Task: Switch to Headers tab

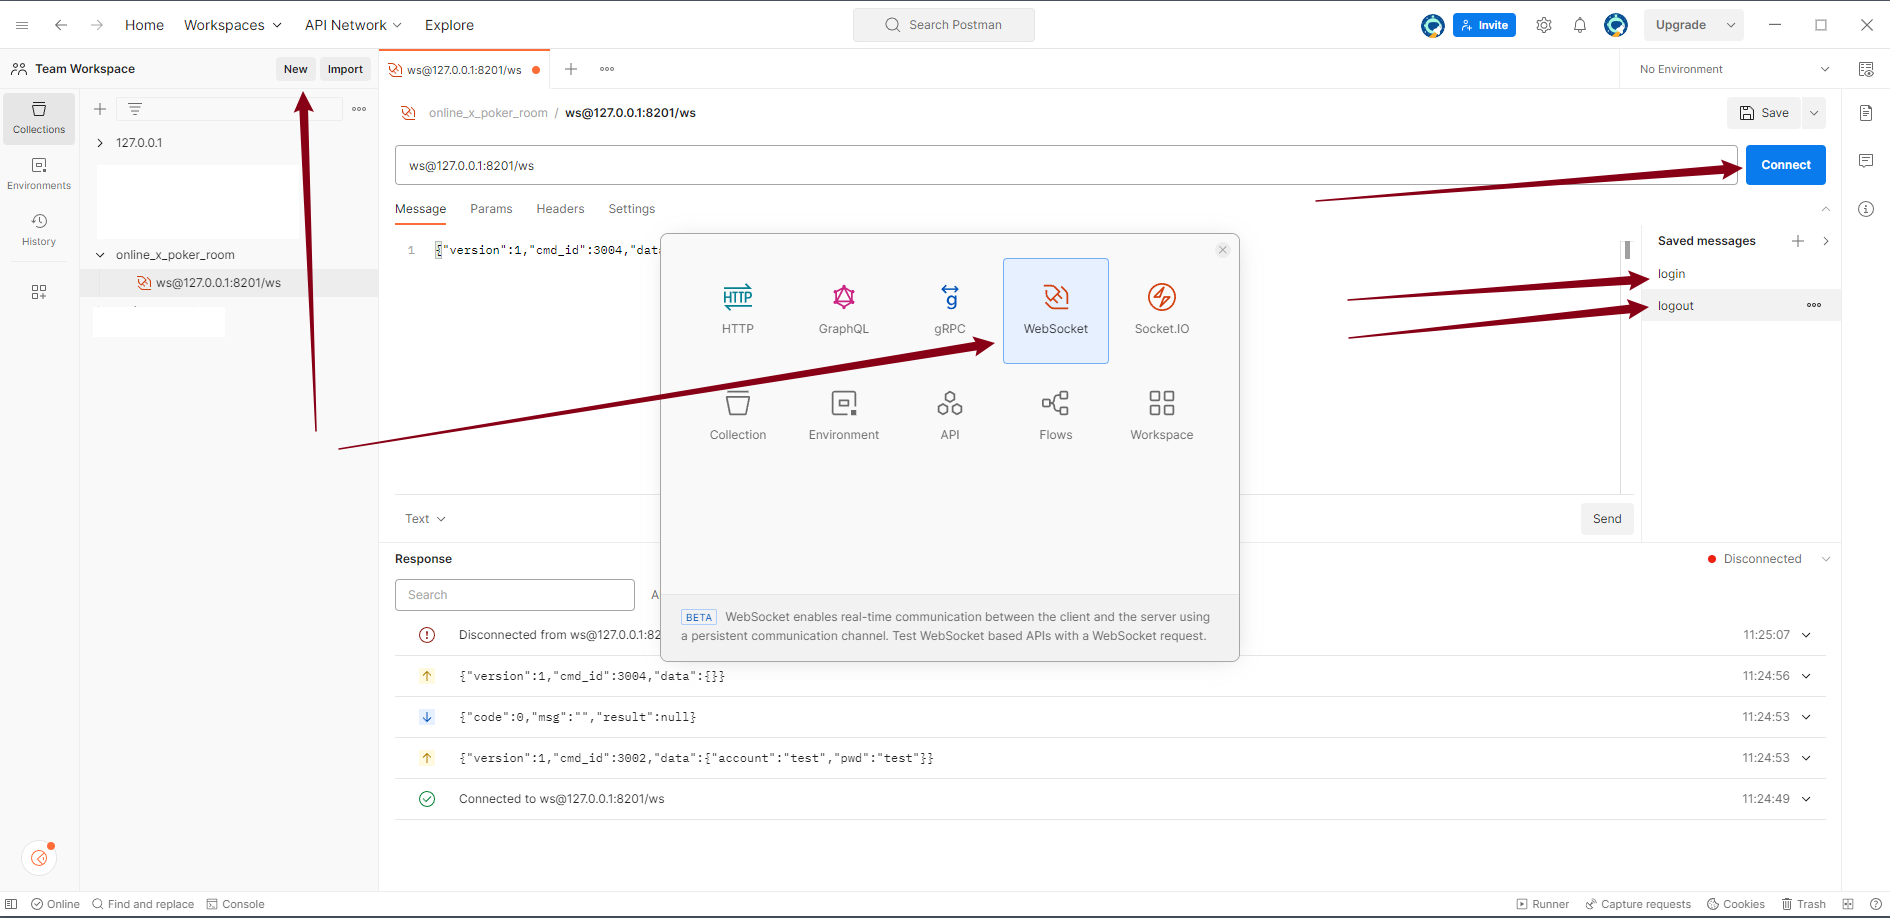Action: click(x=560, y=209)
